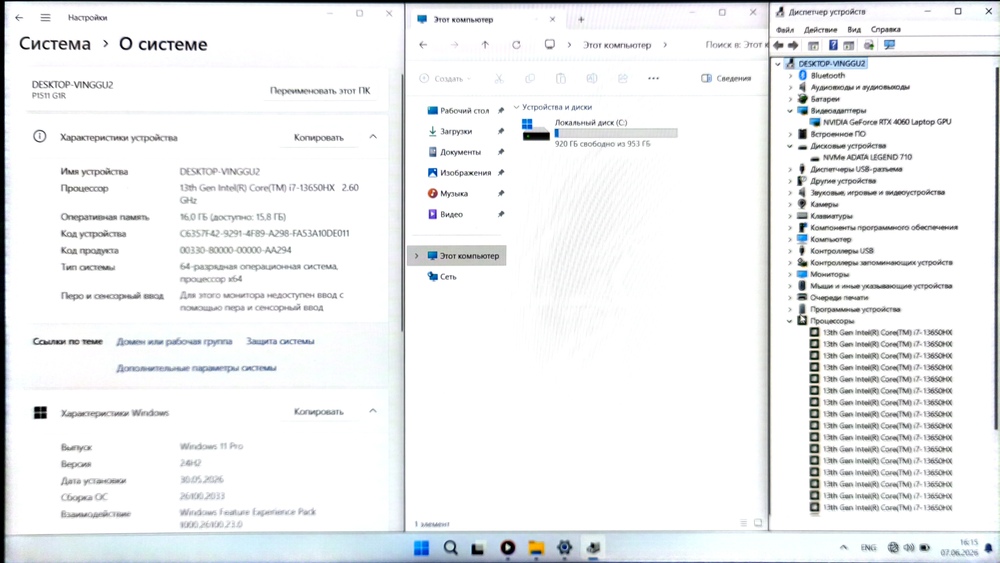The height and width of the screenshot is (563, 1000).
Task: Collapse Устройства и диски group
Action: (517, 107)
